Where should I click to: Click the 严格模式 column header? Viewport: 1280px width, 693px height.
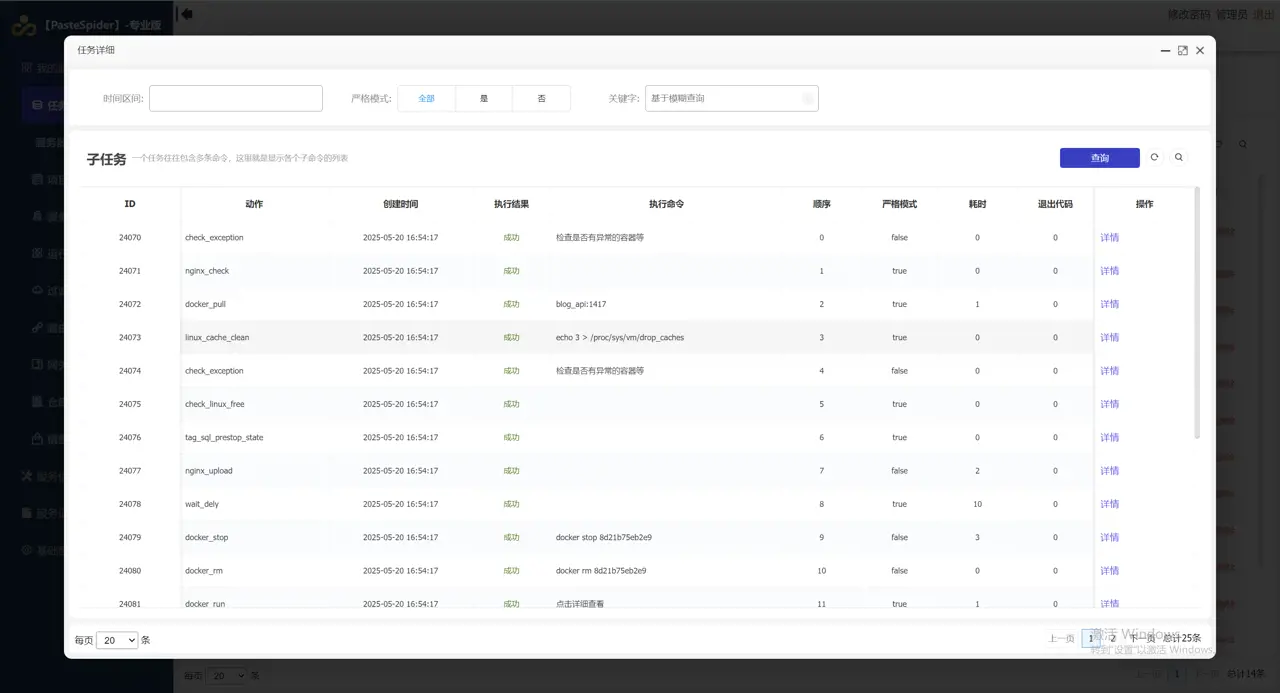(899, 204)
